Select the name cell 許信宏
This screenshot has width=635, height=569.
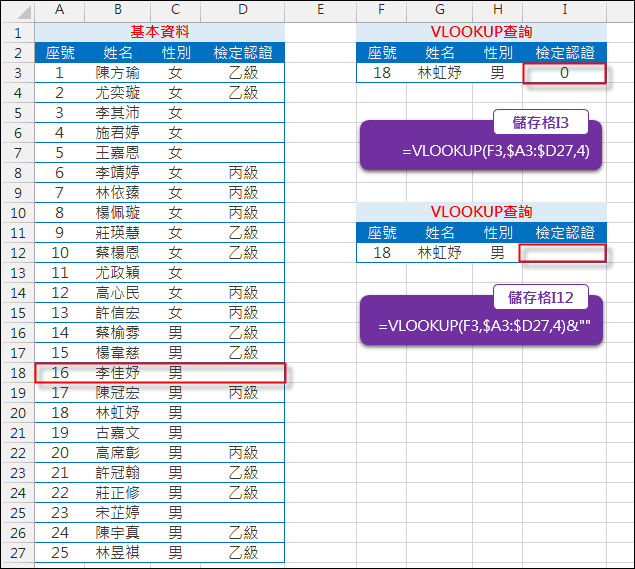click(117, 313)
